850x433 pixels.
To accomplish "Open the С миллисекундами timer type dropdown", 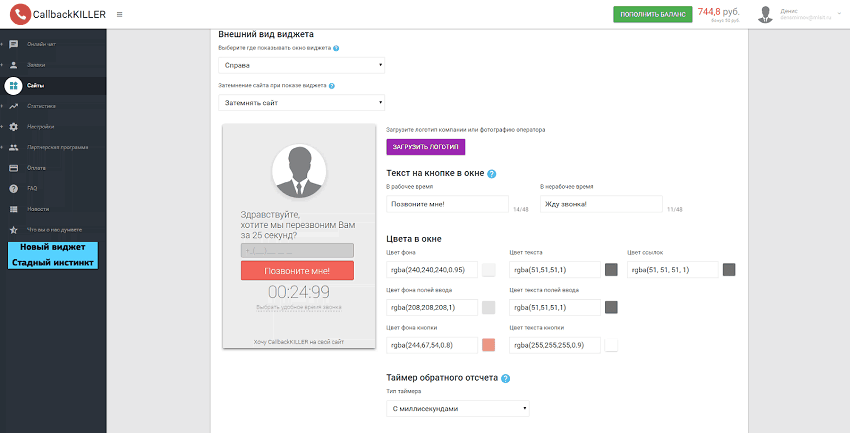I will tap(457, 408).
